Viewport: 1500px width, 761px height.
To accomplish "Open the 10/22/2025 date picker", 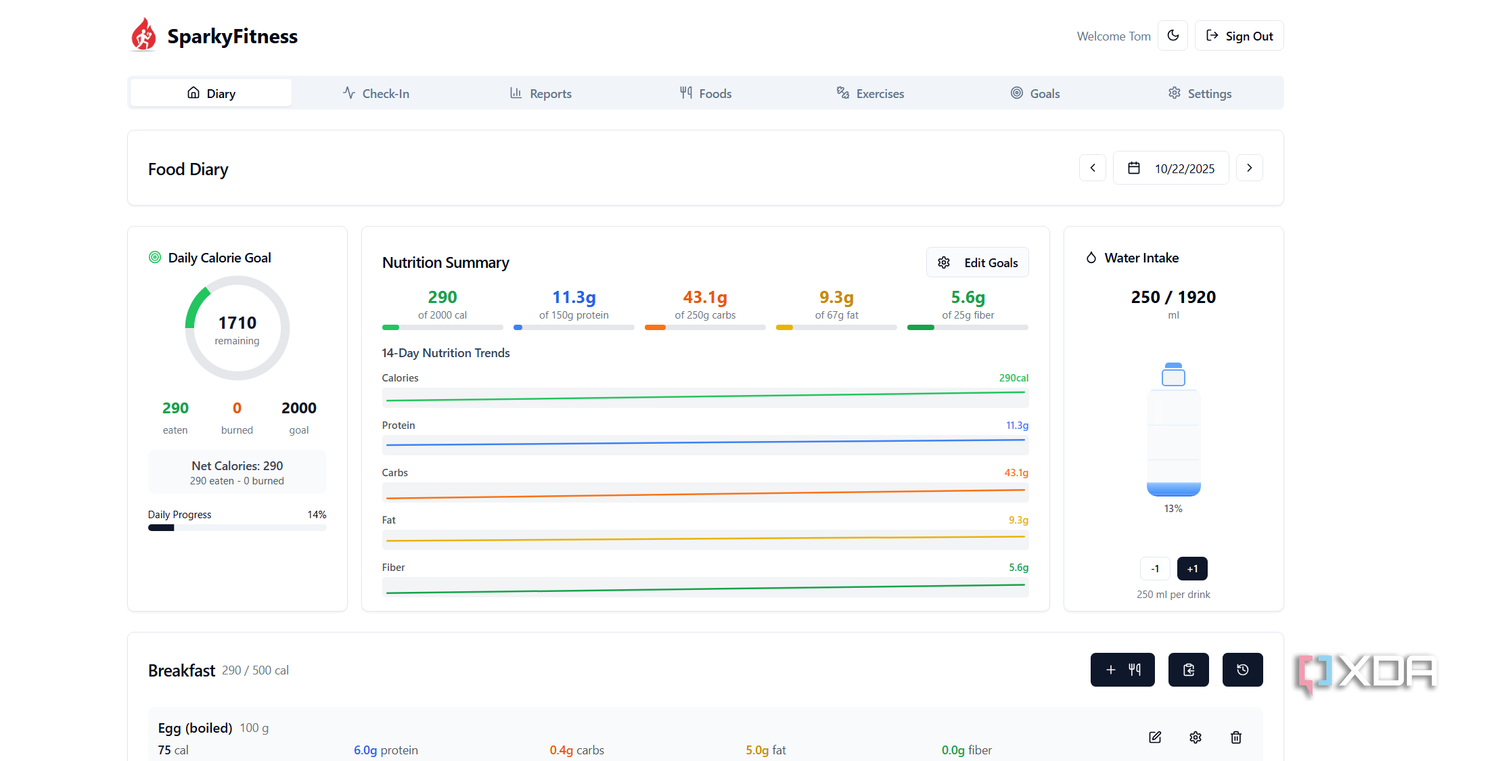I will pyautogui.click(x=1171, y=168).
